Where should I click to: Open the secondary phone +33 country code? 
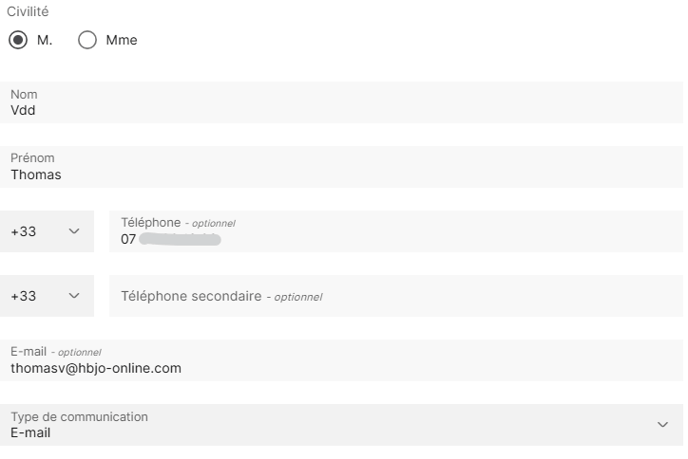point(47,296)
